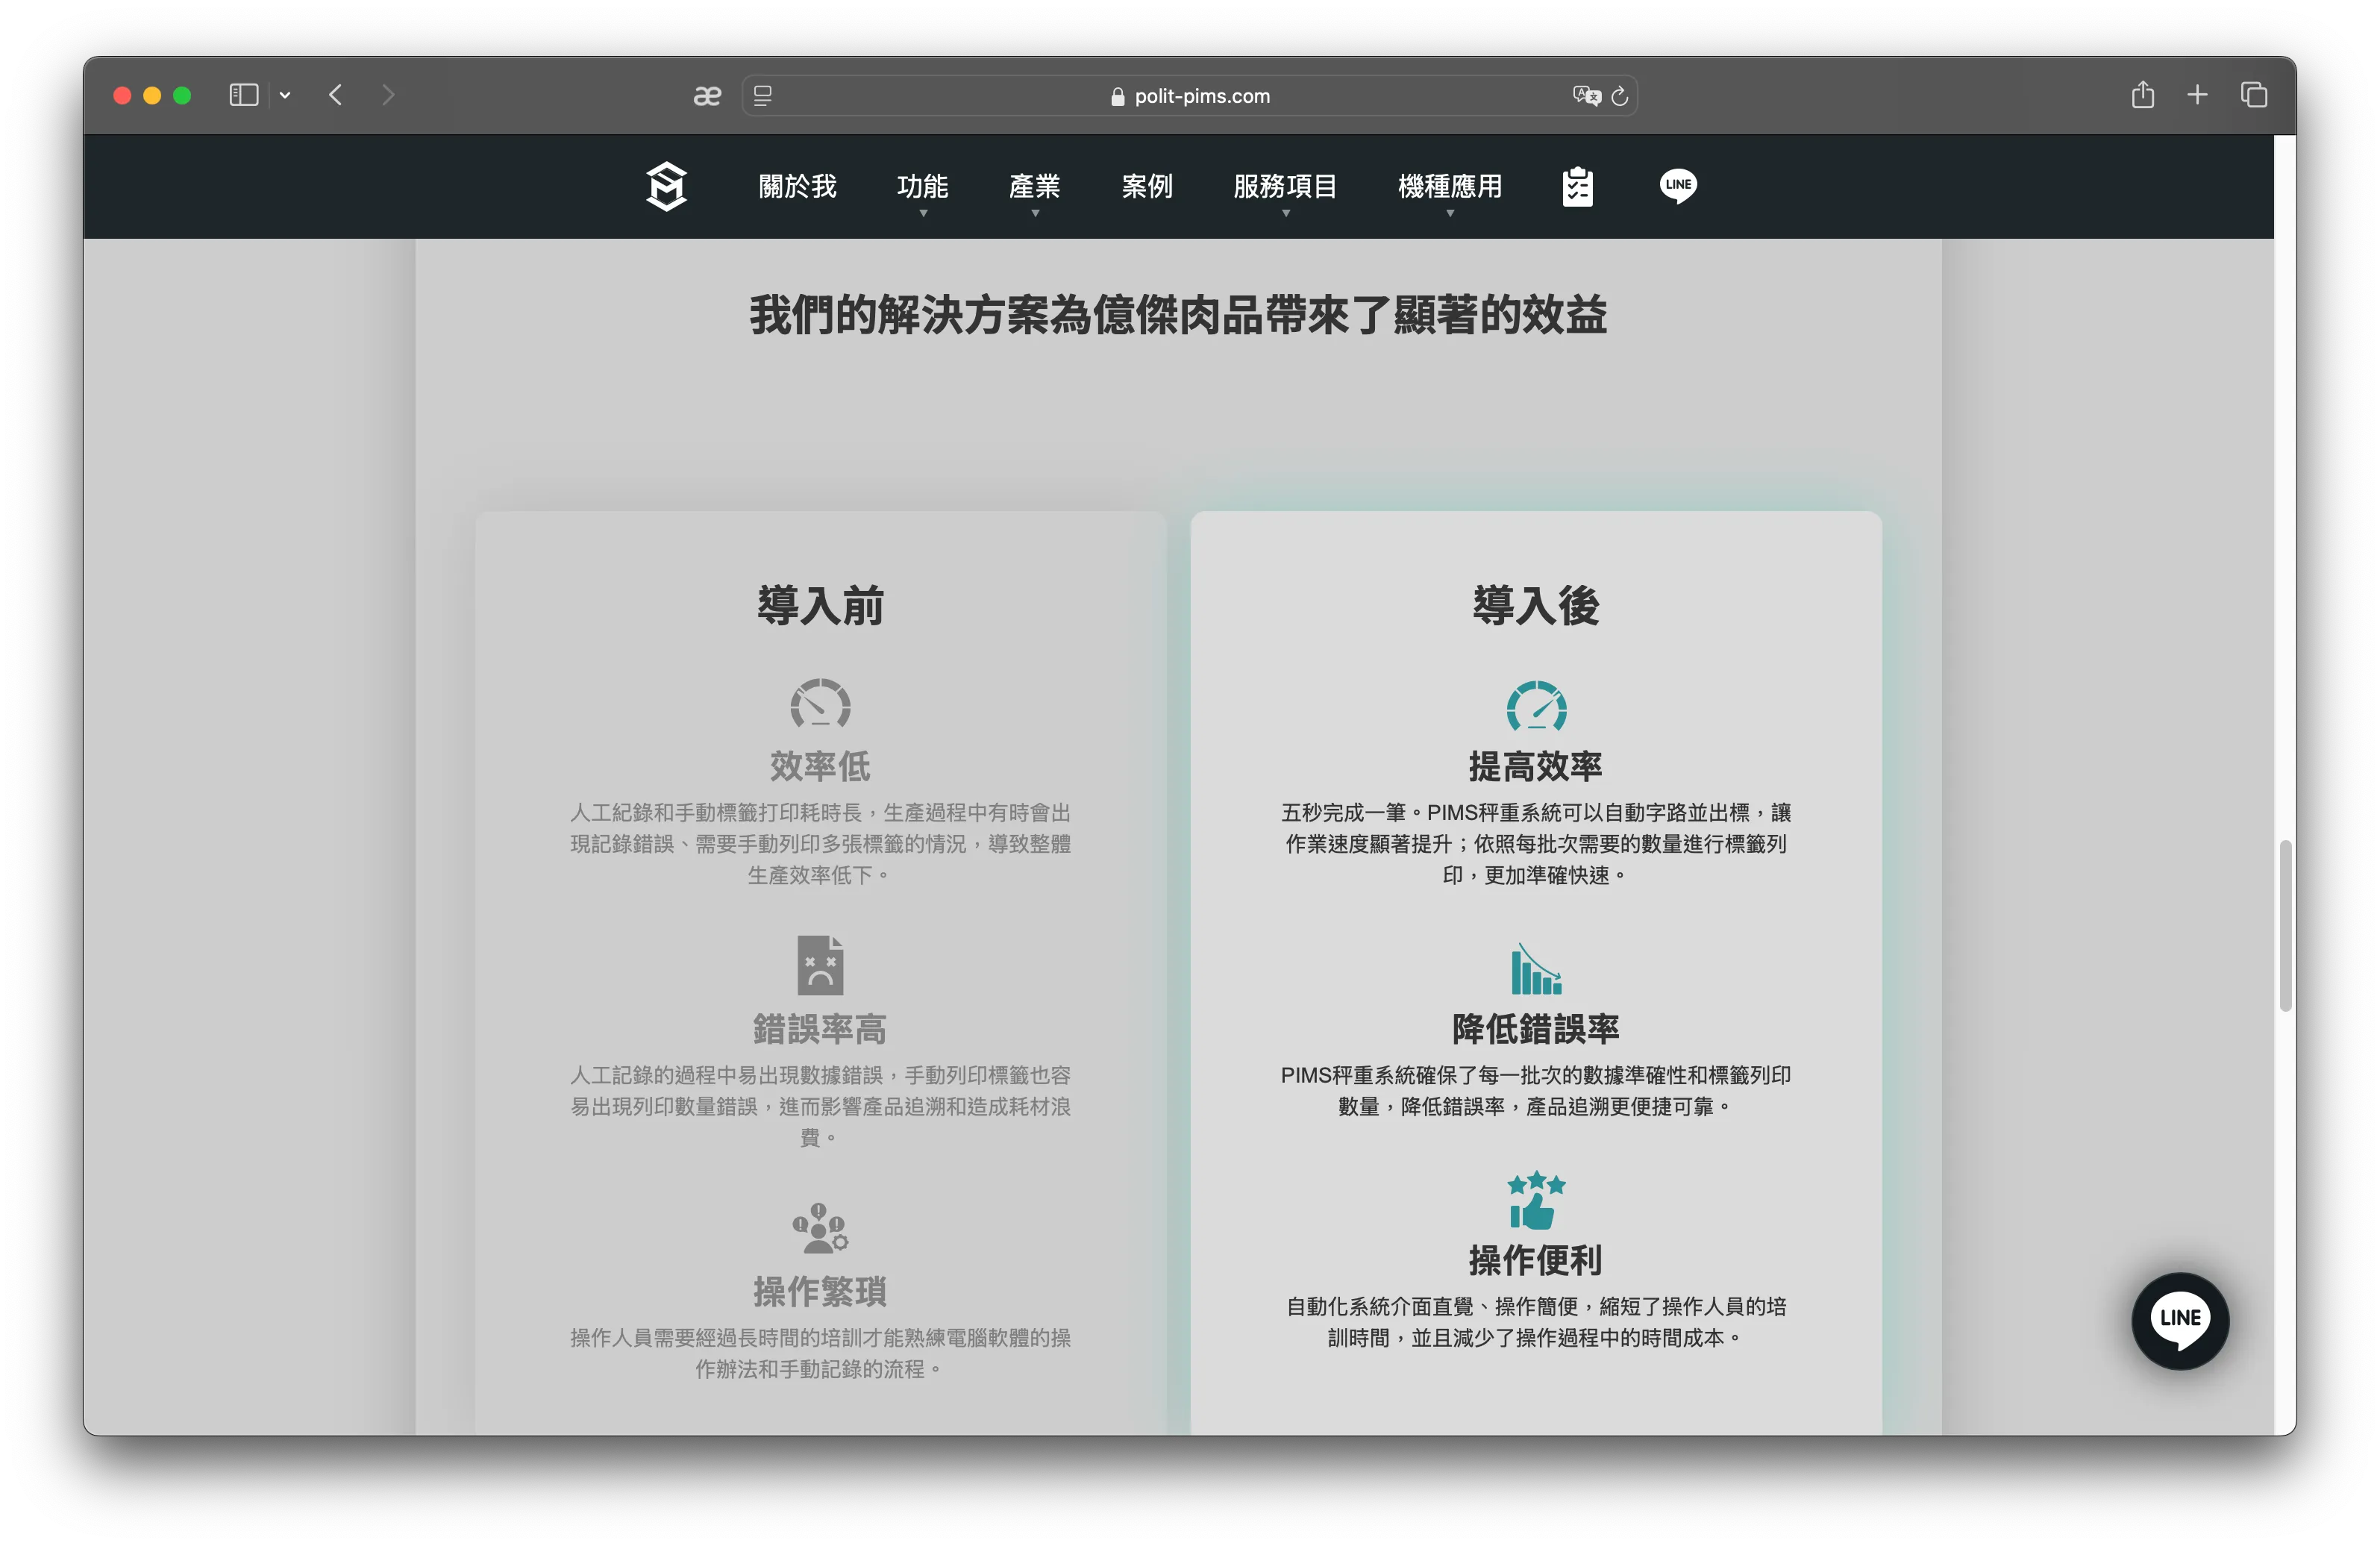Click the translate icon in the address bar
Viewport: 2380px width, 1546px height.
coord(1586,96)
